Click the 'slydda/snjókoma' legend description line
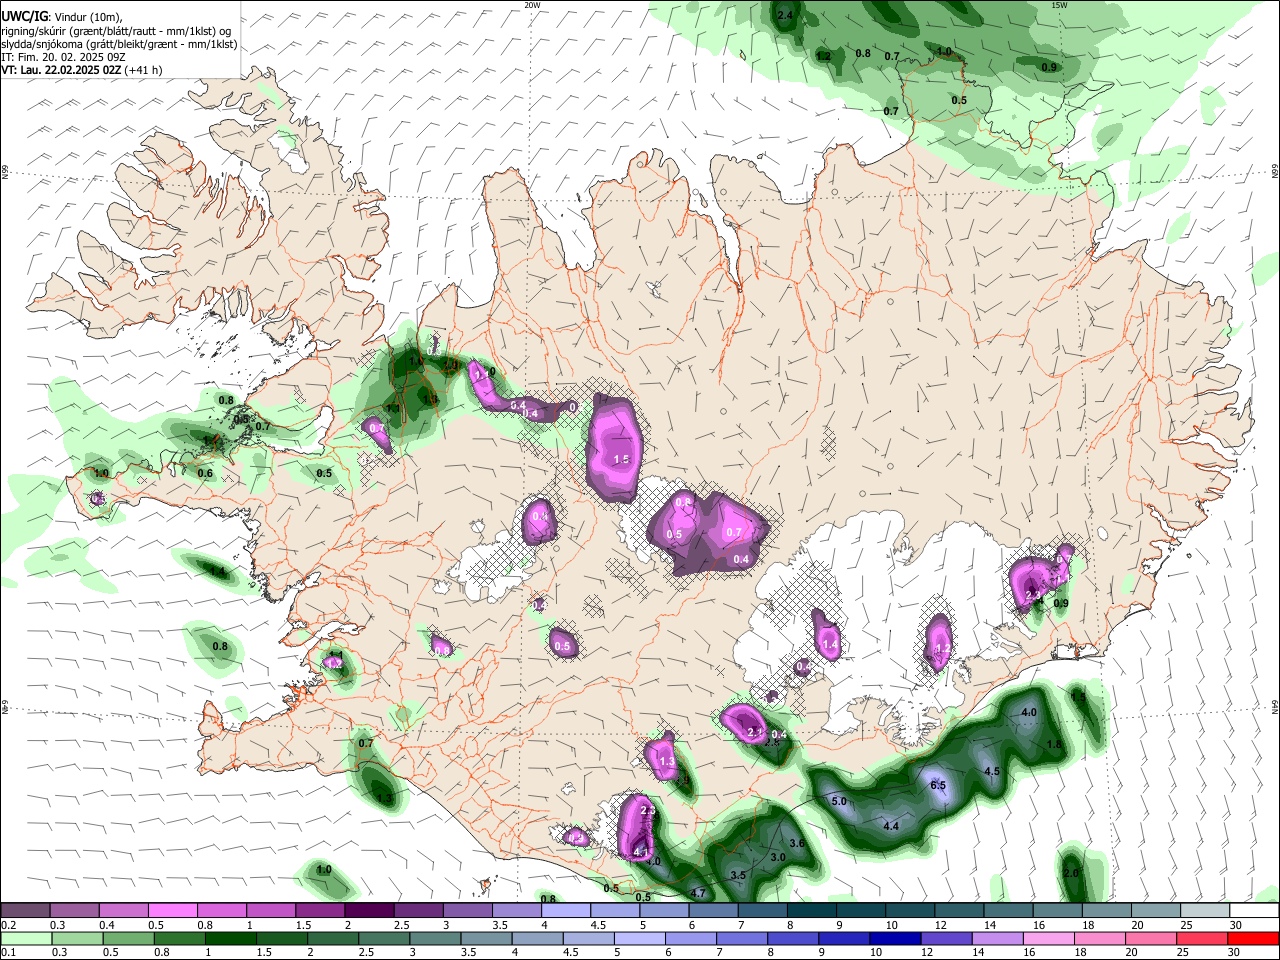 (x=119, y=44)
